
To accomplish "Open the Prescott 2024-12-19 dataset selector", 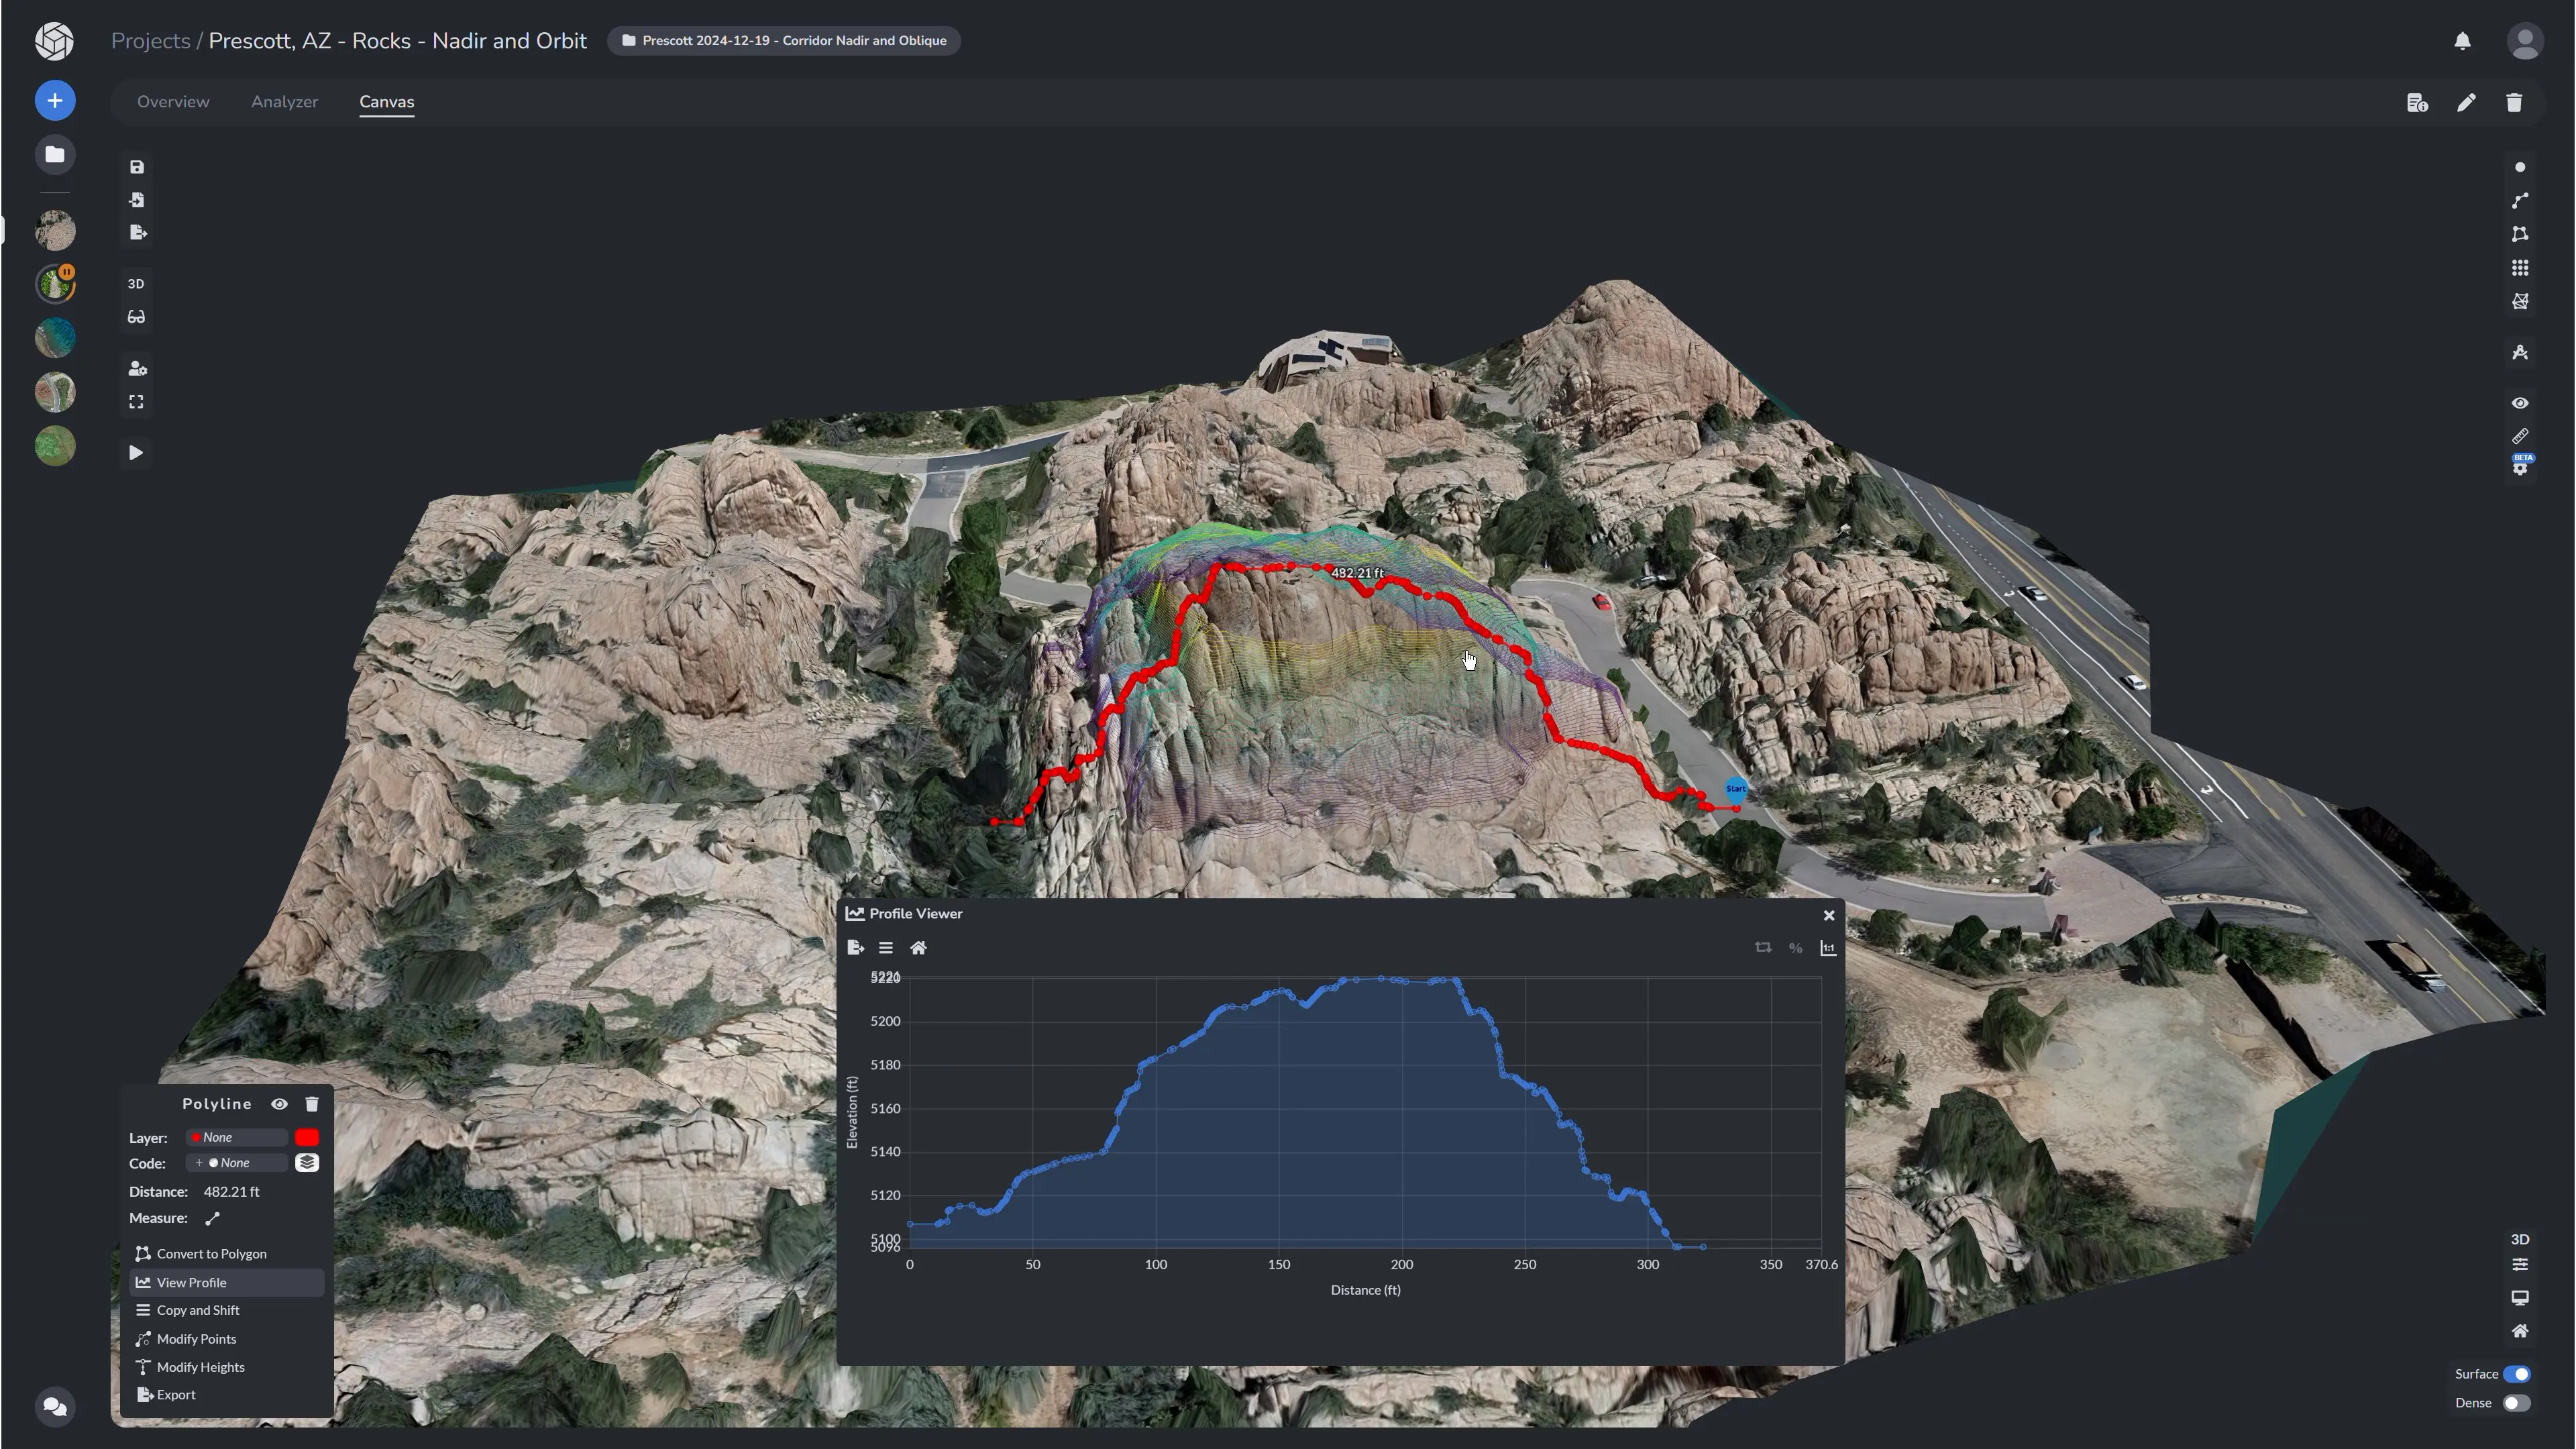I will point(783,41).
